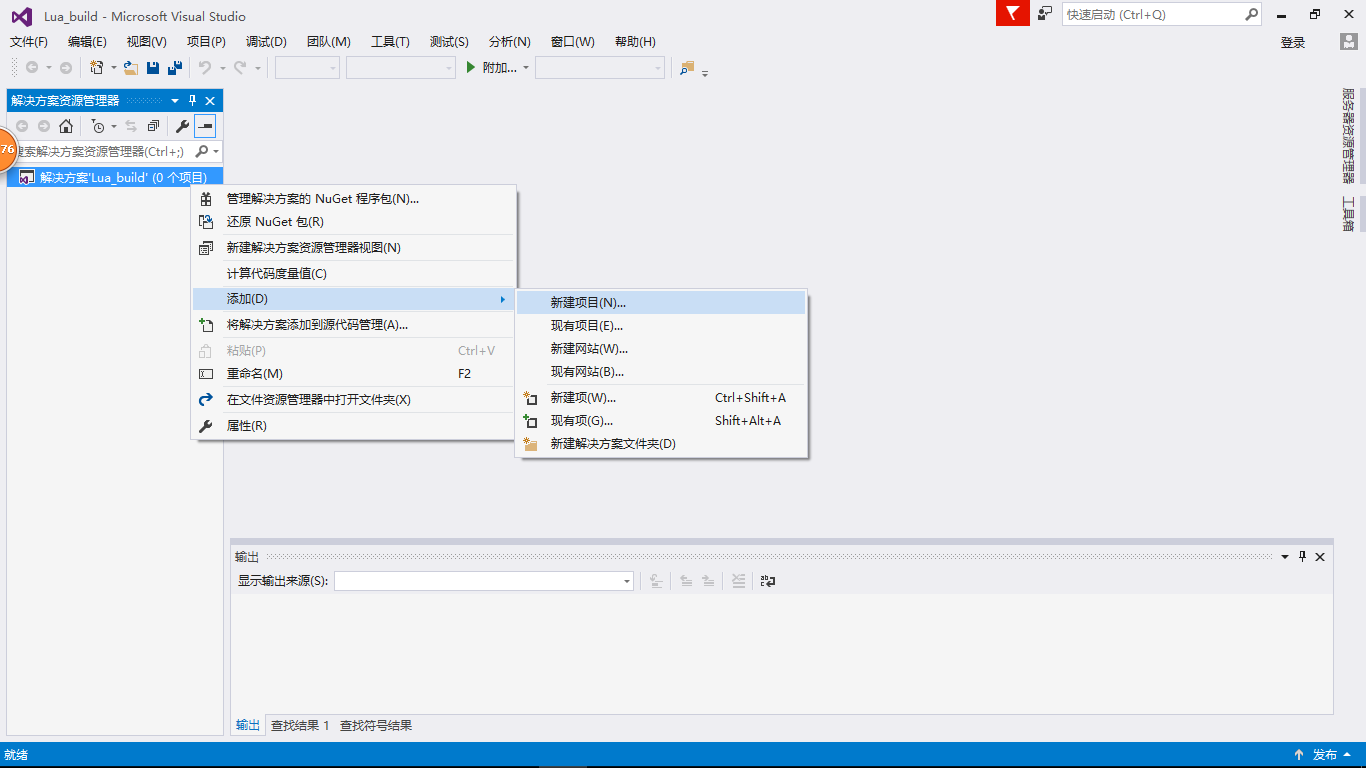Choose 在文件资源管理器中打开文件夹(X)
This screenshot has height=768, width=1366.
pos(354,399)
